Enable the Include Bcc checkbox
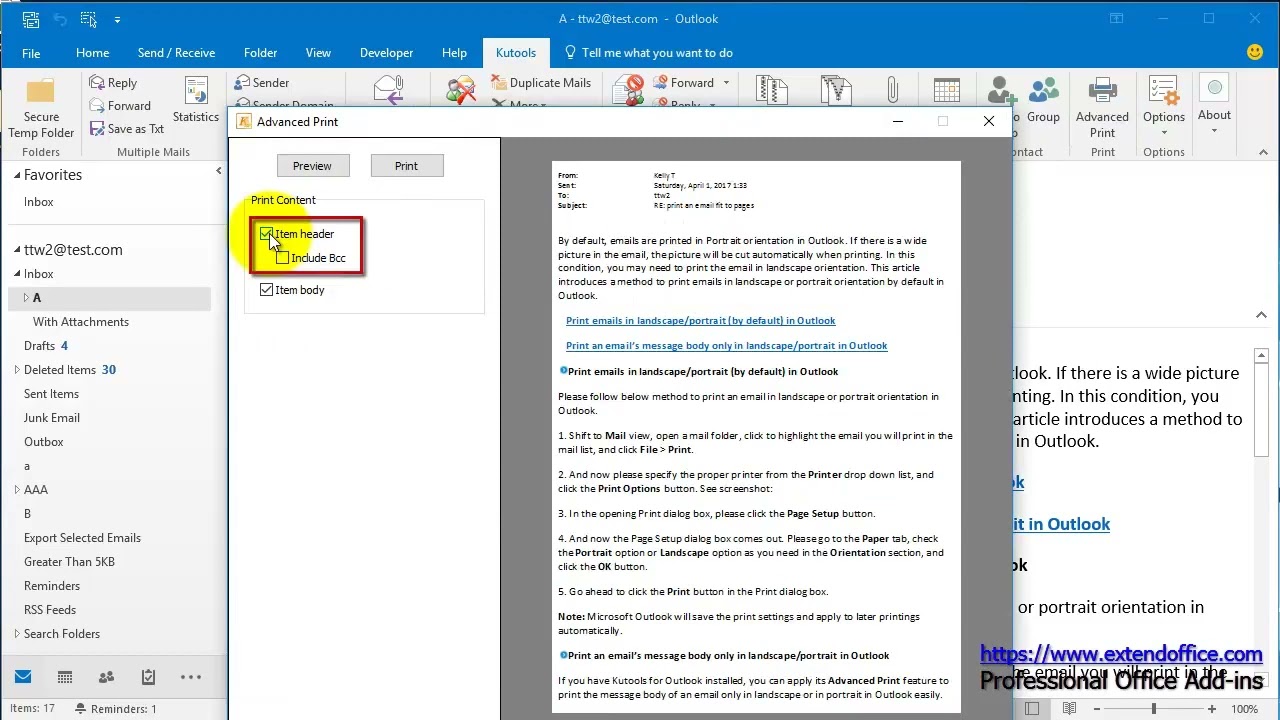This screenshot has height=720, width=1280. point(283,258)
